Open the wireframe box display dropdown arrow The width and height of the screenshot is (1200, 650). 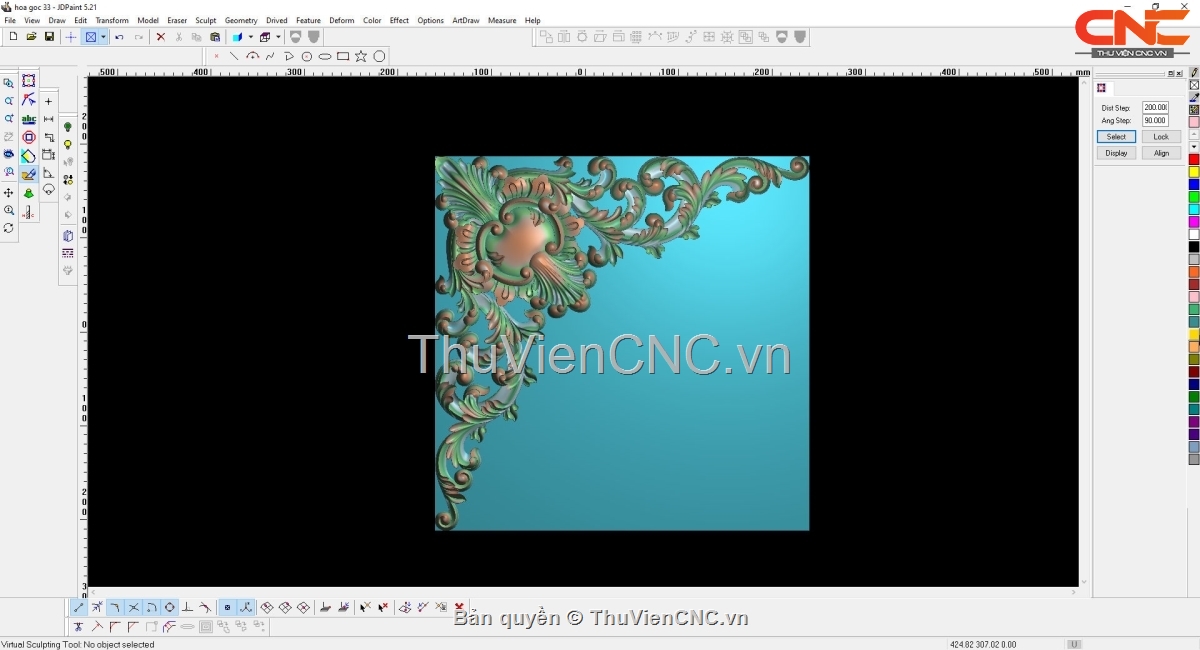278,37
